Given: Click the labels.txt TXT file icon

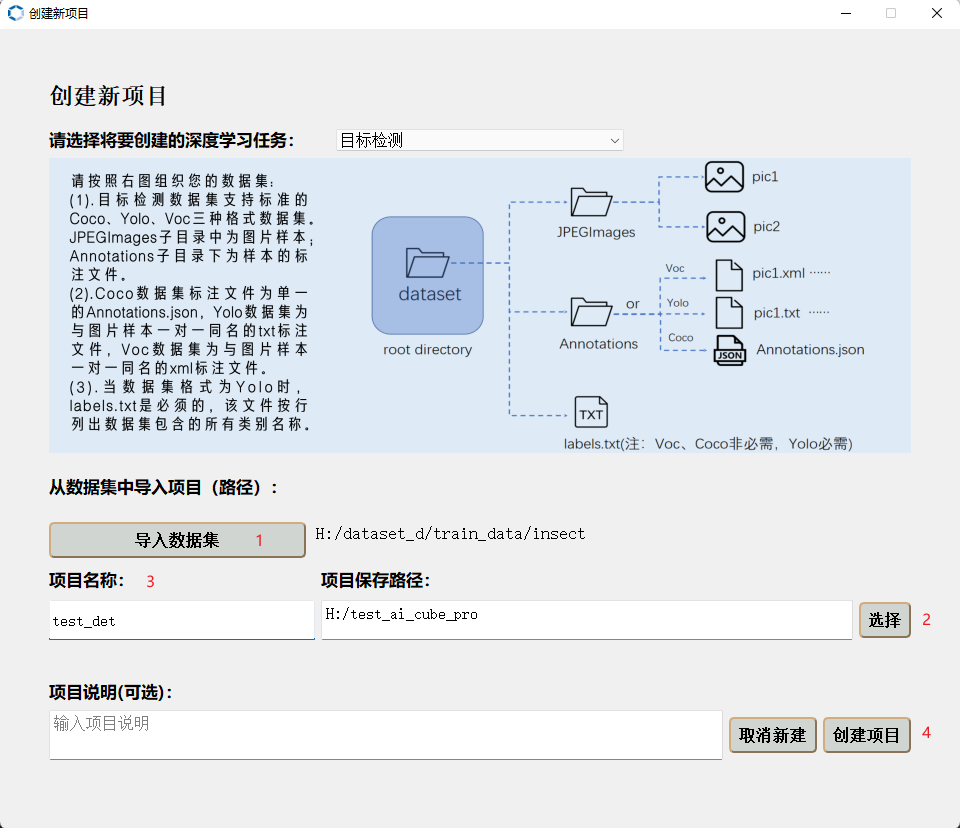Looking at the screenshot, I should 591,412.
